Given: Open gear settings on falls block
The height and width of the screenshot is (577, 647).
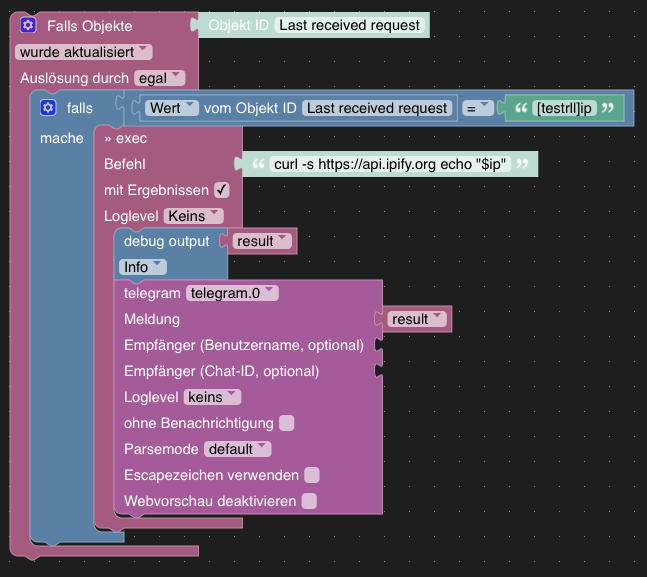Looking at the screenshot, I should pos(48,108).
